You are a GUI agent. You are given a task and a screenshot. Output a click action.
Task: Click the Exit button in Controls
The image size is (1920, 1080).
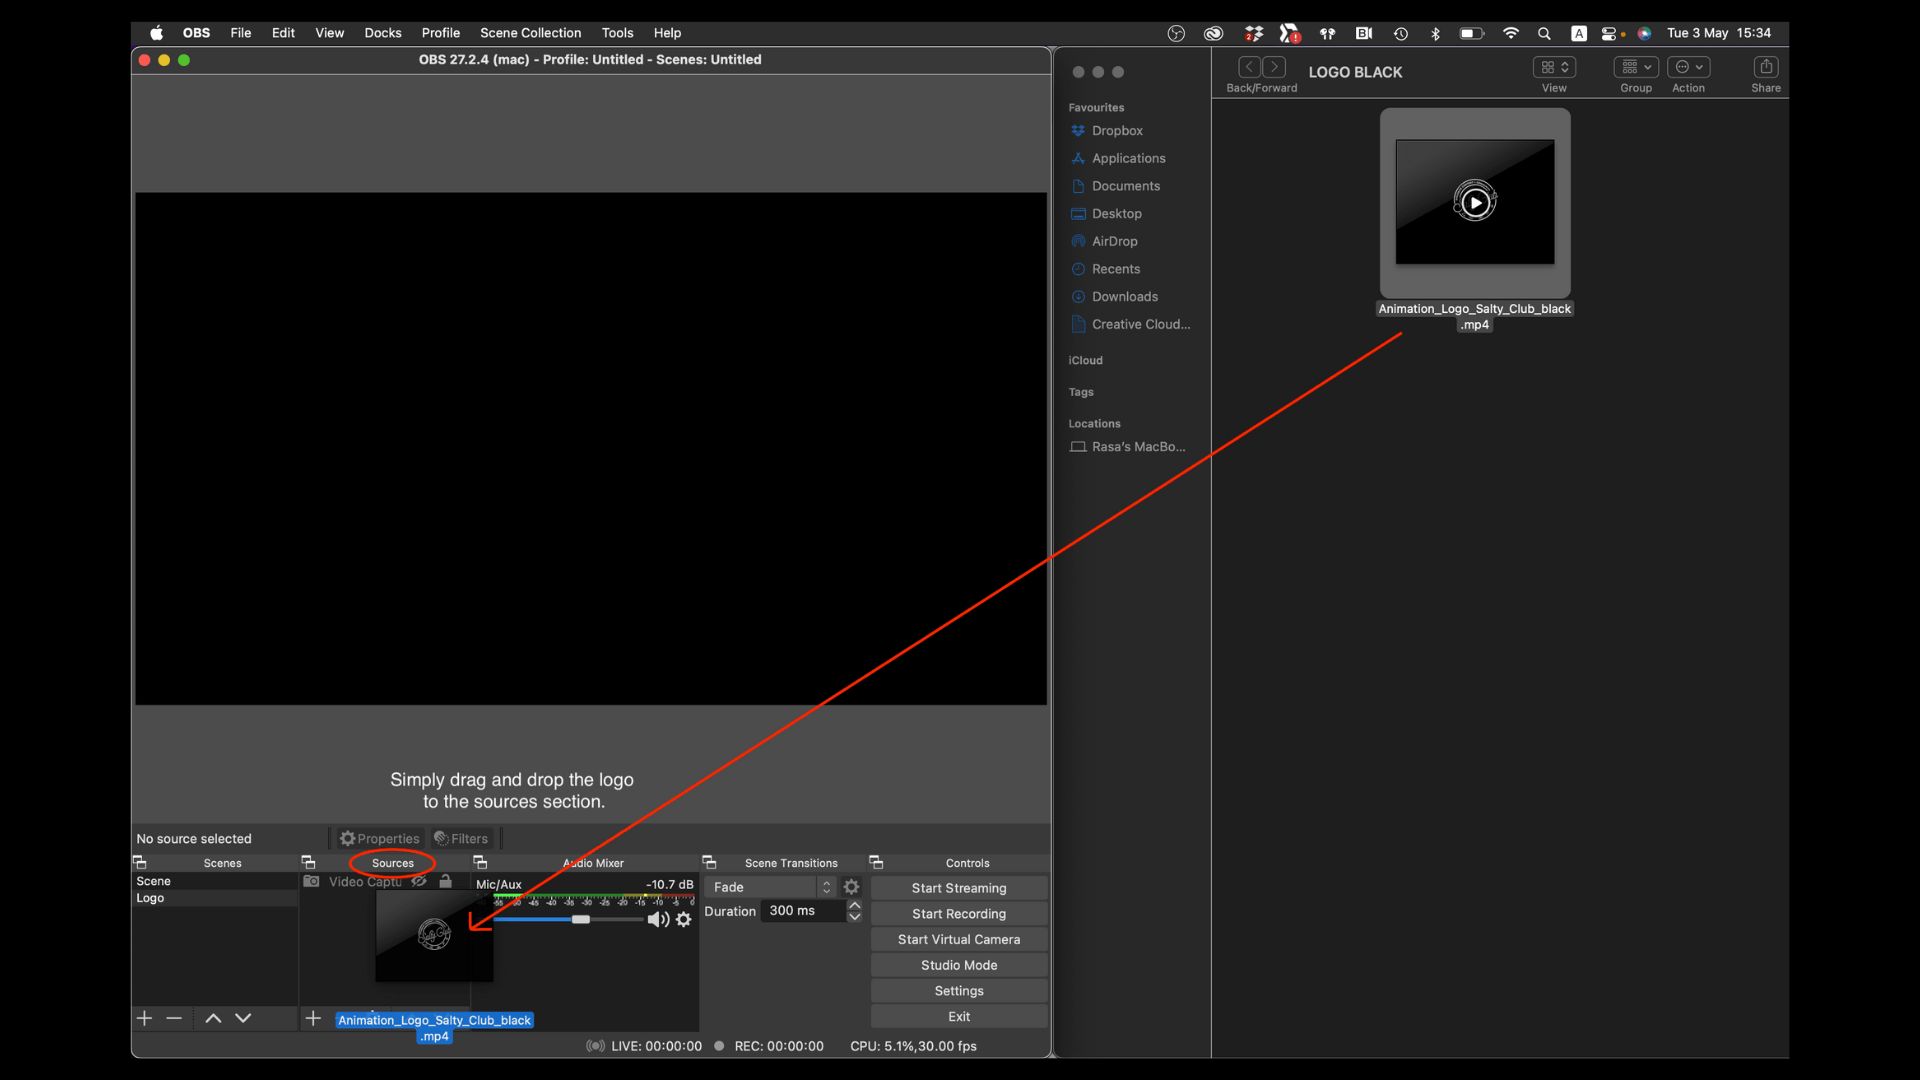click(x=959, y=1017)
